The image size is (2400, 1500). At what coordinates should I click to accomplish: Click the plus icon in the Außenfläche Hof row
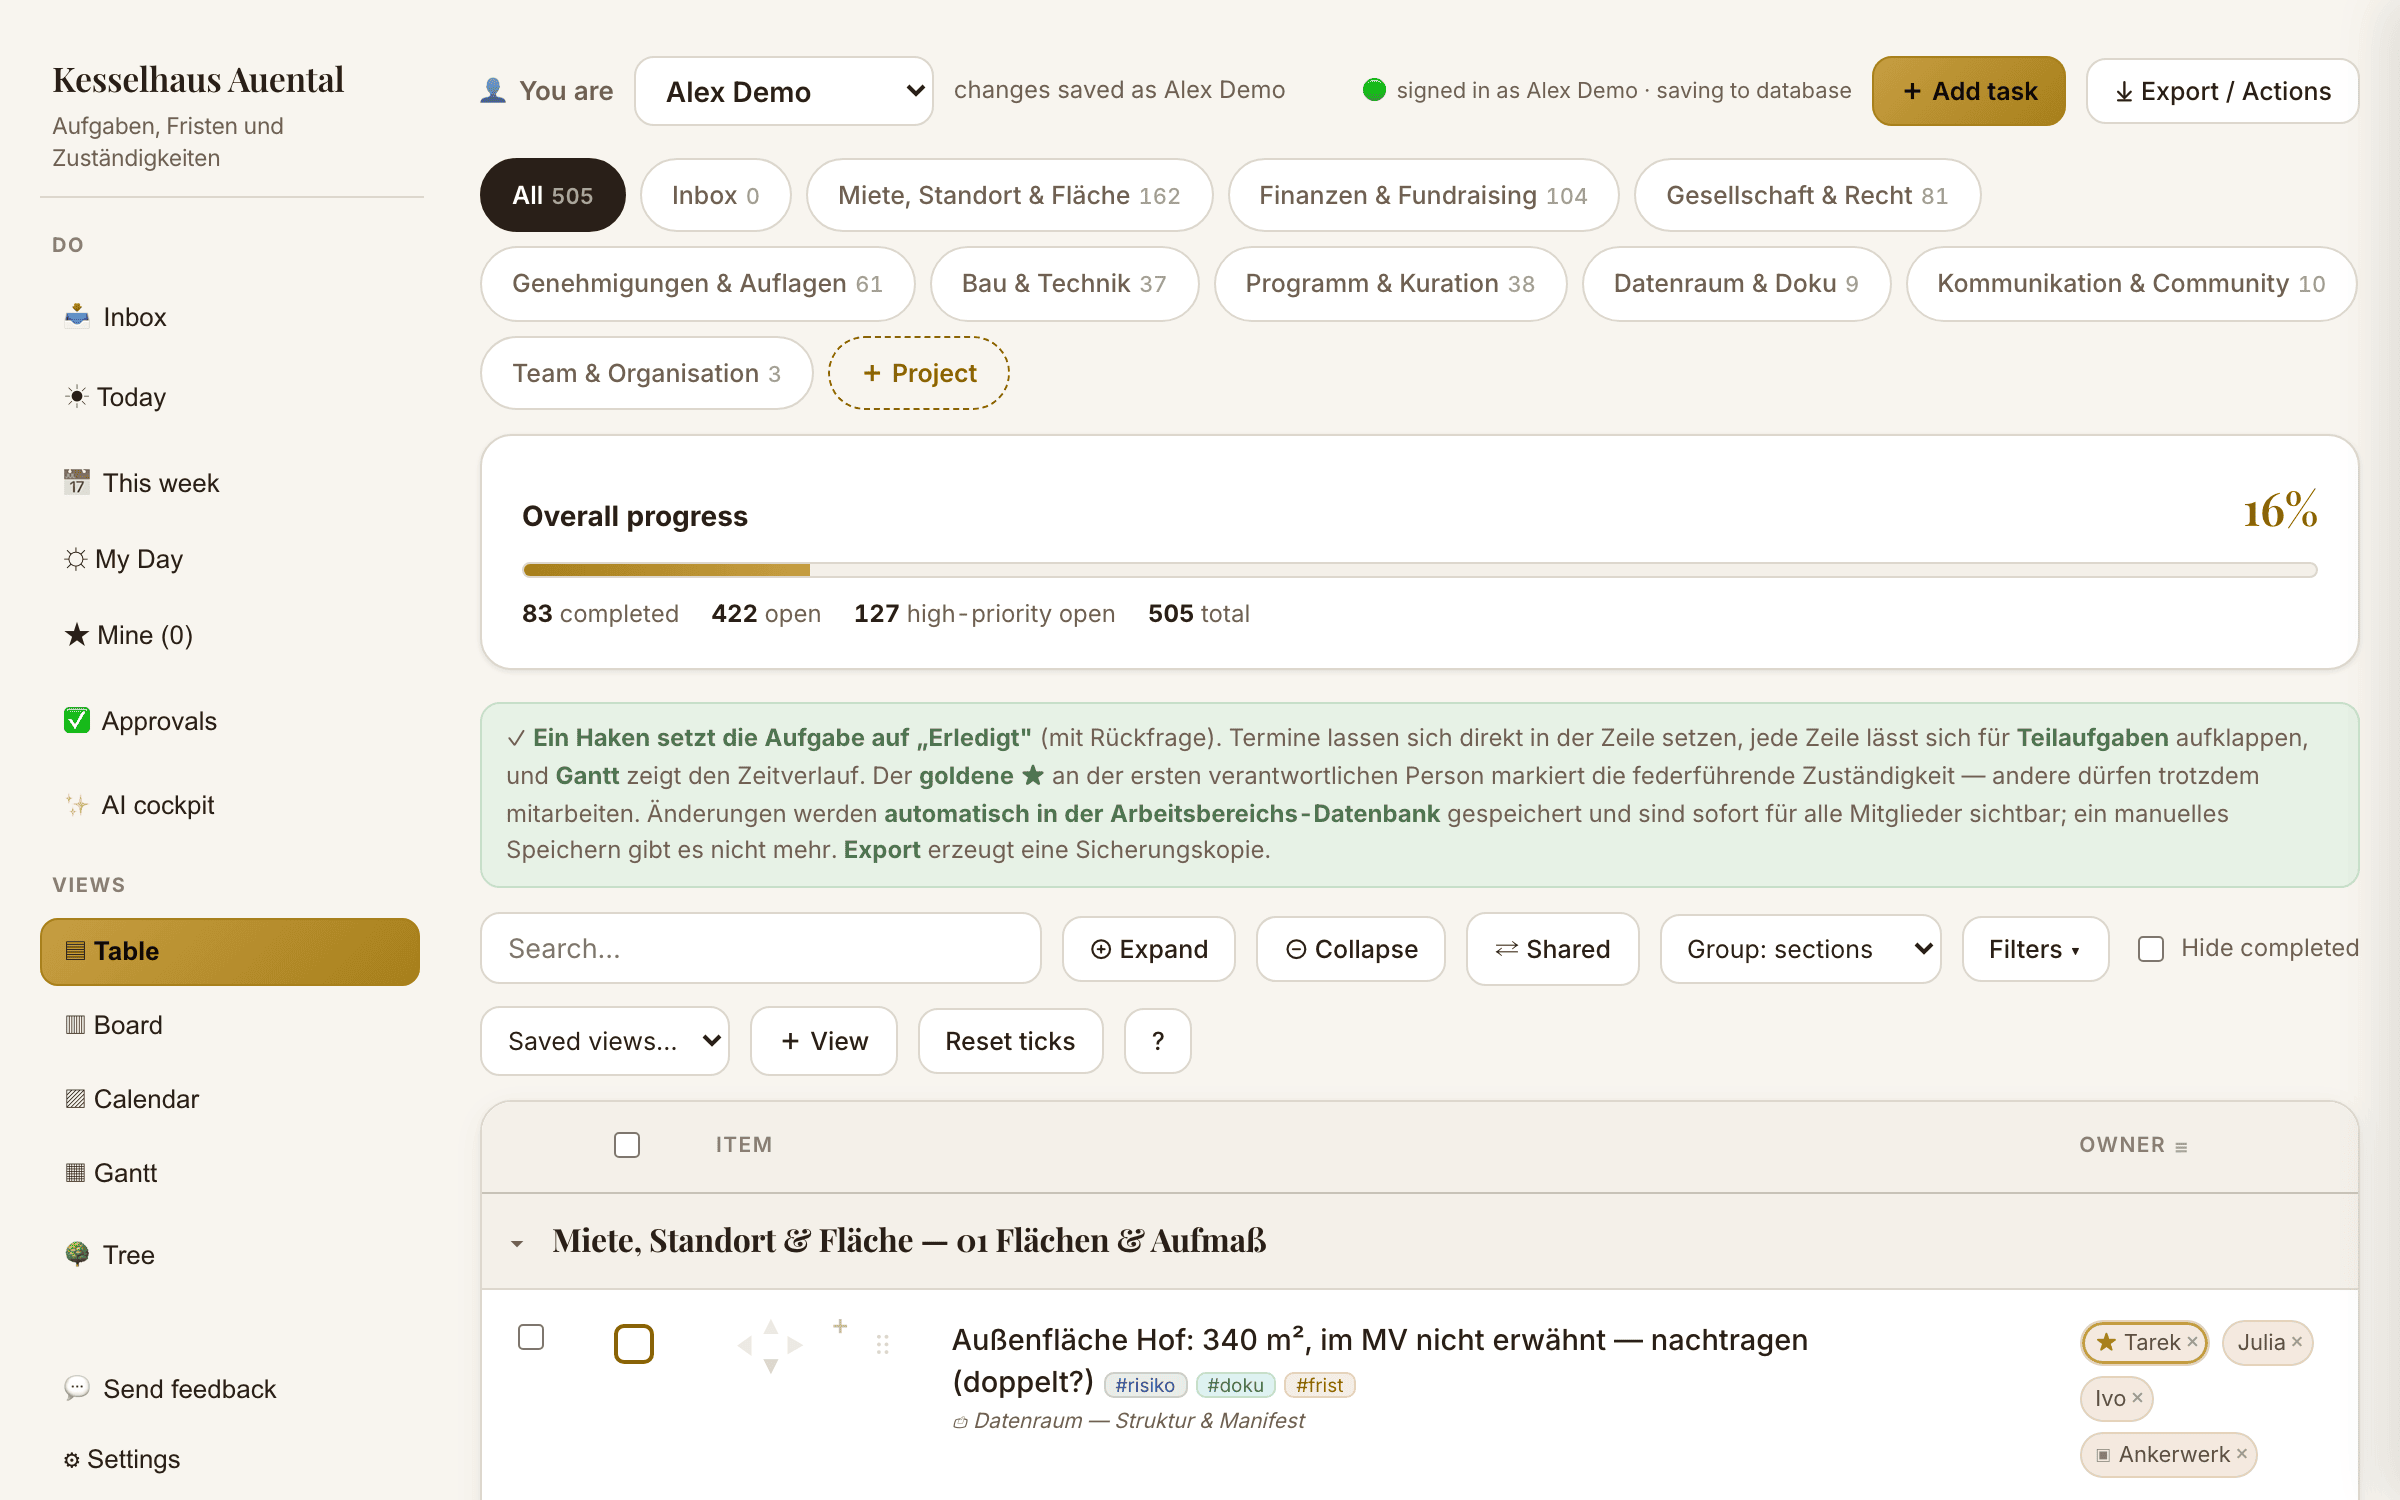point(840,1325)
